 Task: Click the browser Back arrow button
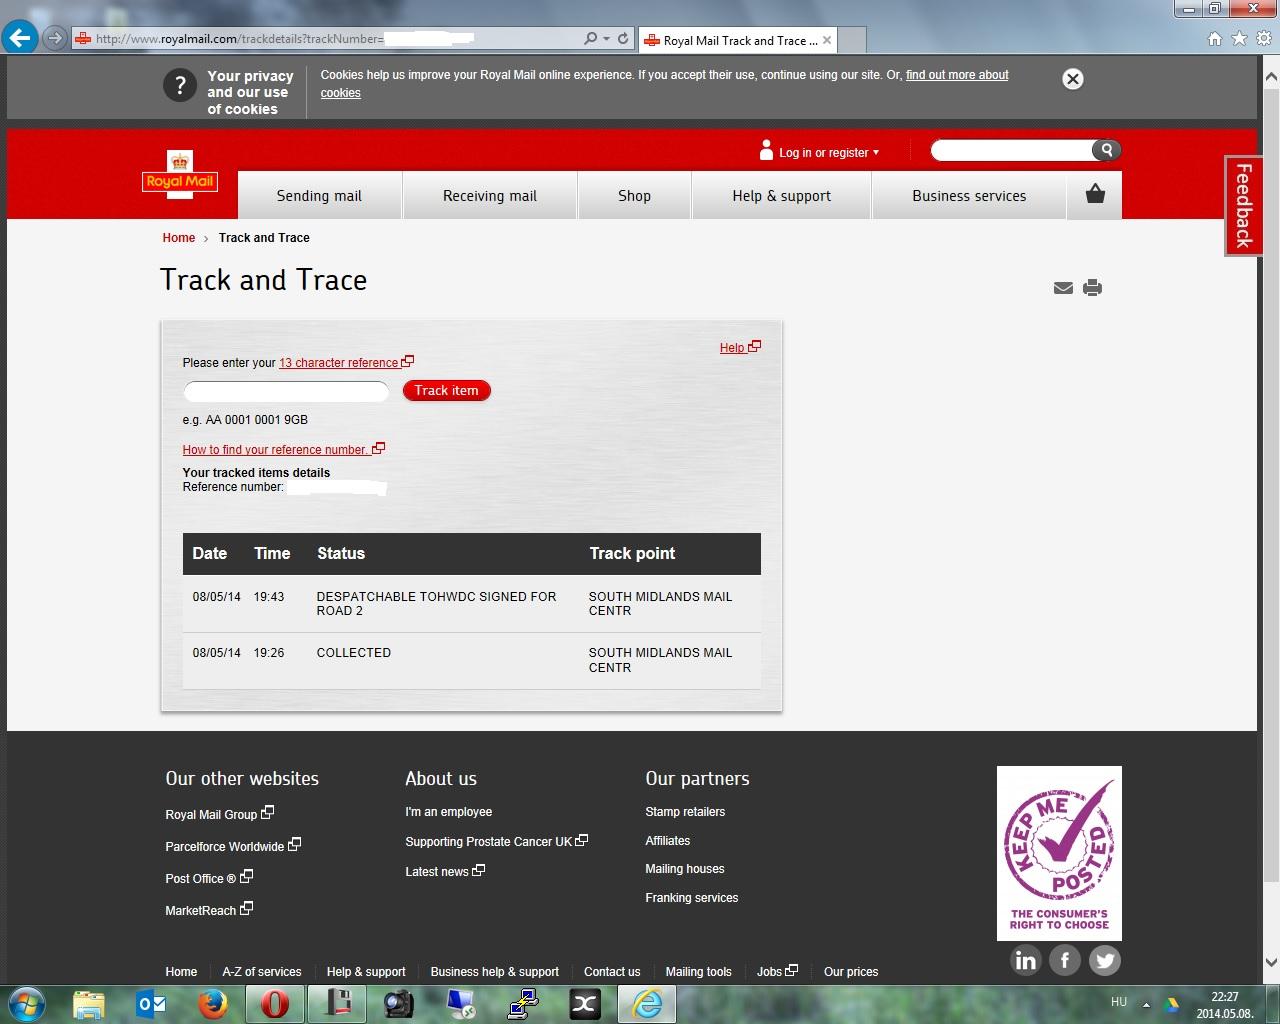click(x=20, y=39)
